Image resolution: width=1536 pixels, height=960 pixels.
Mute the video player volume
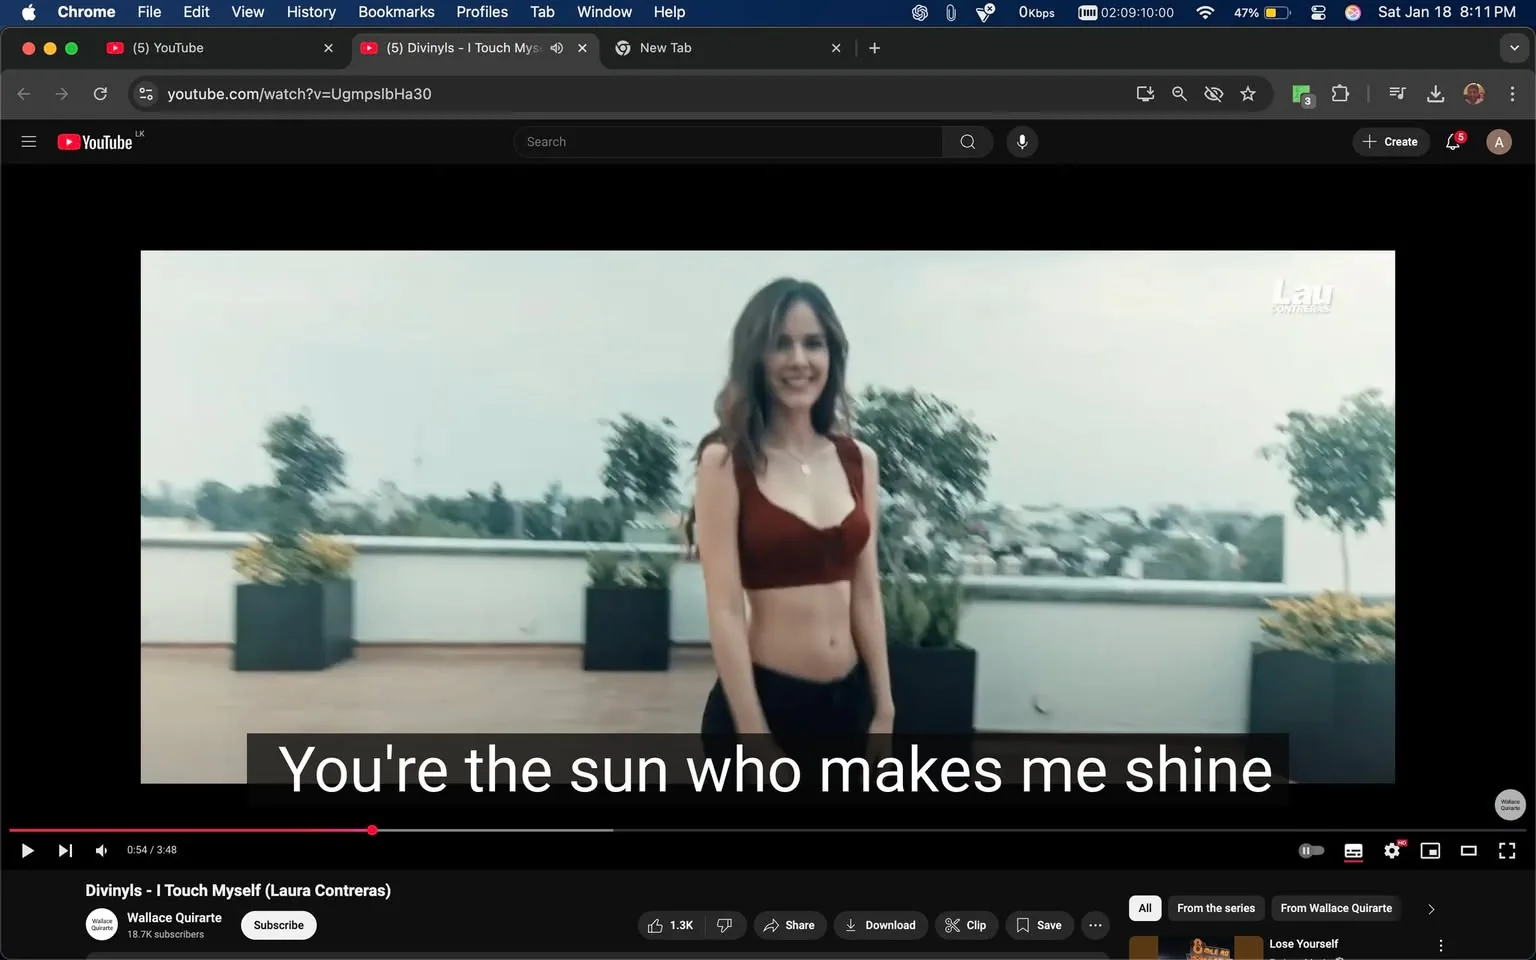101,850
